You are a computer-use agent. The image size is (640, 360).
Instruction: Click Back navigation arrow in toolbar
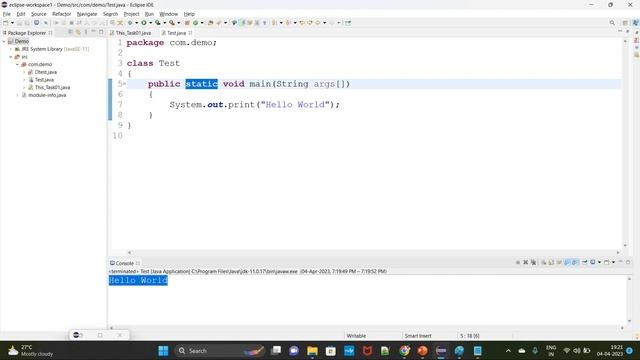(318, 23)
